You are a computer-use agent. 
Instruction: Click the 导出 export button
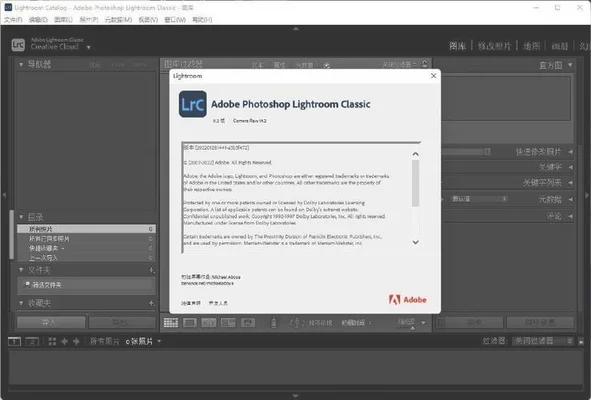point(122,323)
